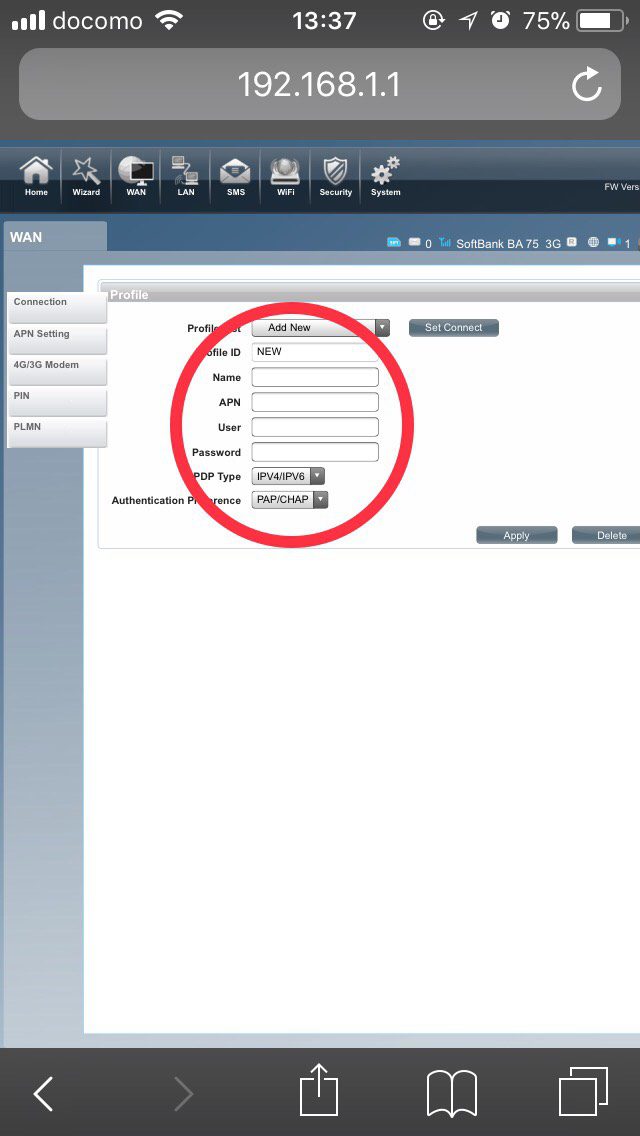Click the Set Connect button
Screen dimensions: 640x1136
[x=453, y=328]
